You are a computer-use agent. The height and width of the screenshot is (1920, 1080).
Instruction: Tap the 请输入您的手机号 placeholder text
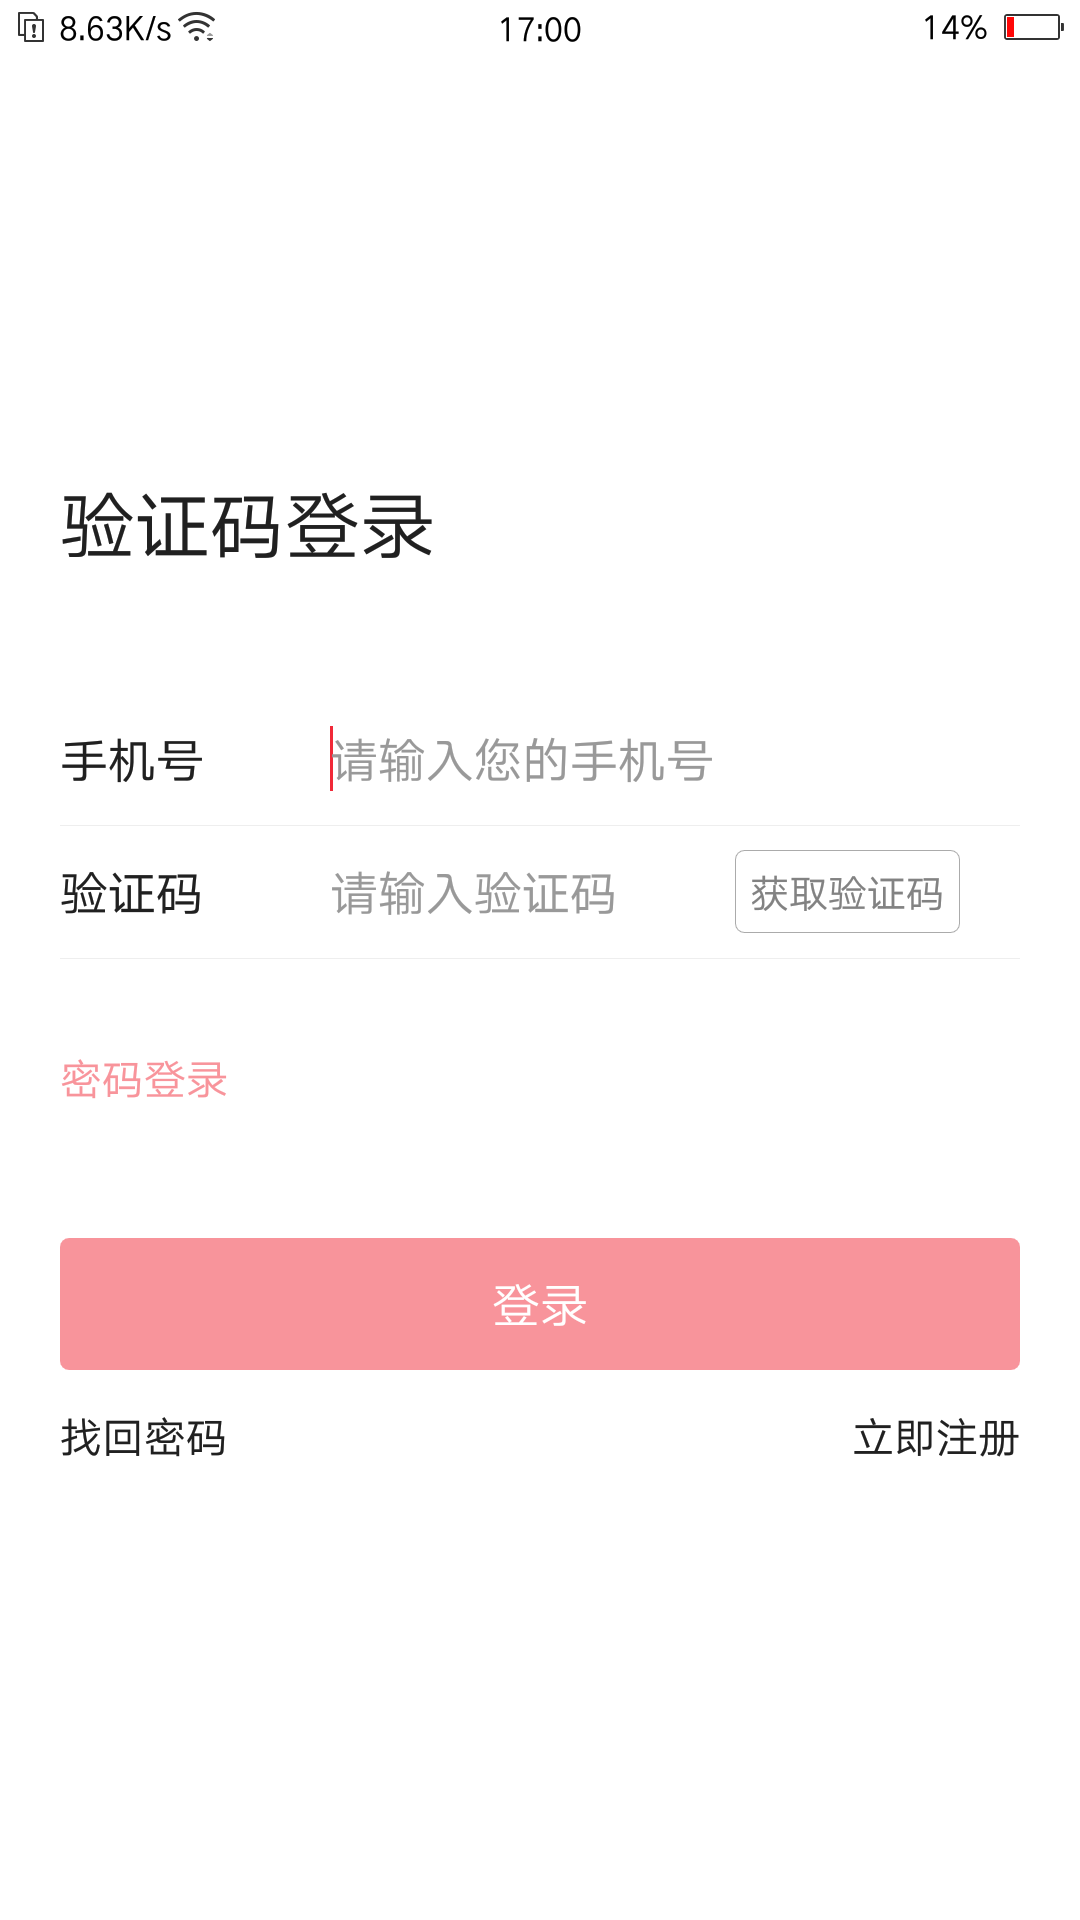coord(522,761)
